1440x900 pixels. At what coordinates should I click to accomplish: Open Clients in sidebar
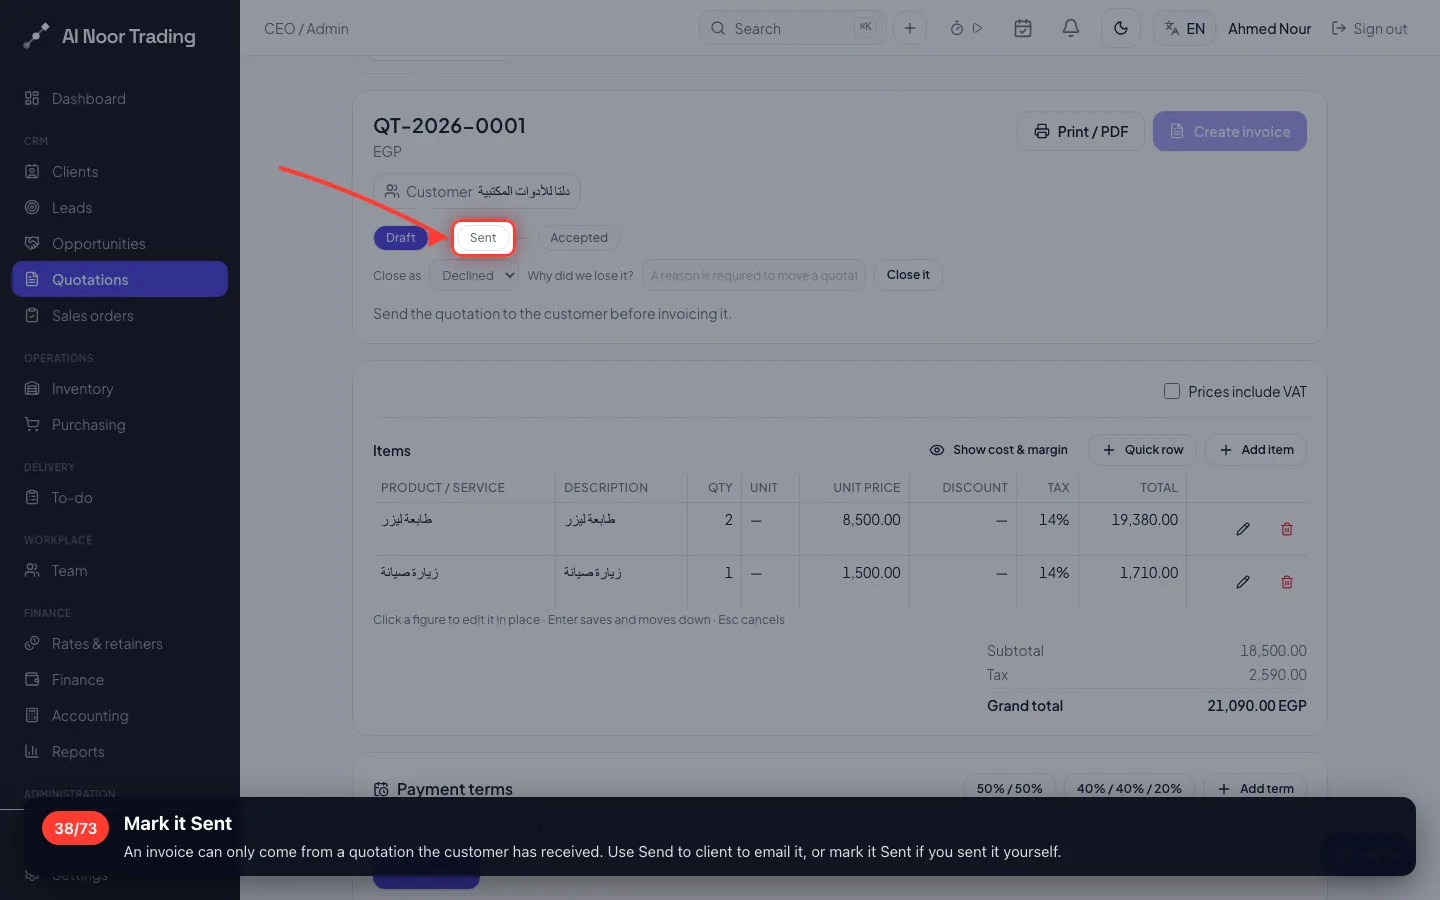coord(120,172)
